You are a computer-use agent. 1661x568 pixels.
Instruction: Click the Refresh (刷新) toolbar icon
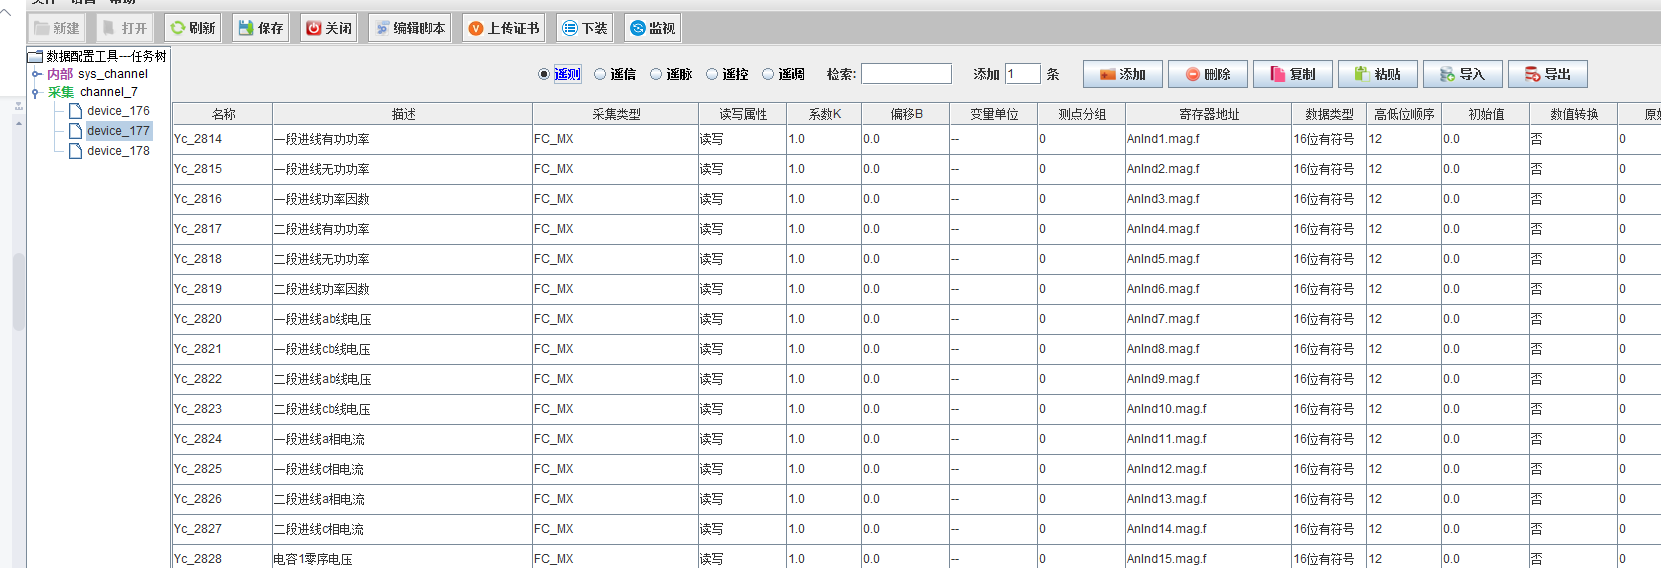[192, 28]
